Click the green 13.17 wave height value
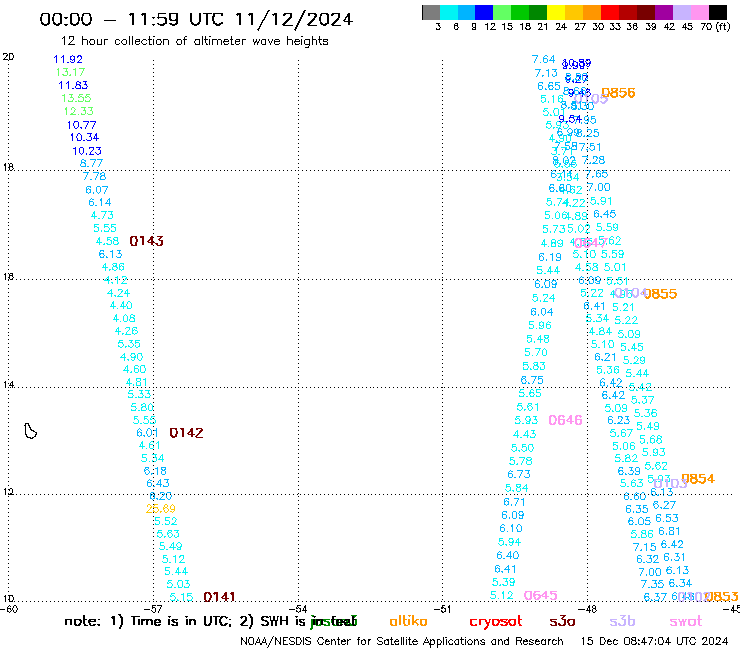 pos(70,72)
